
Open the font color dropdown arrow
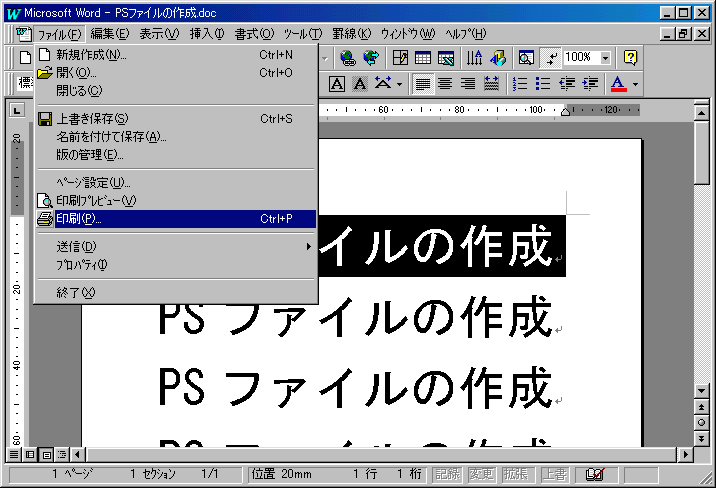[635, 84]
